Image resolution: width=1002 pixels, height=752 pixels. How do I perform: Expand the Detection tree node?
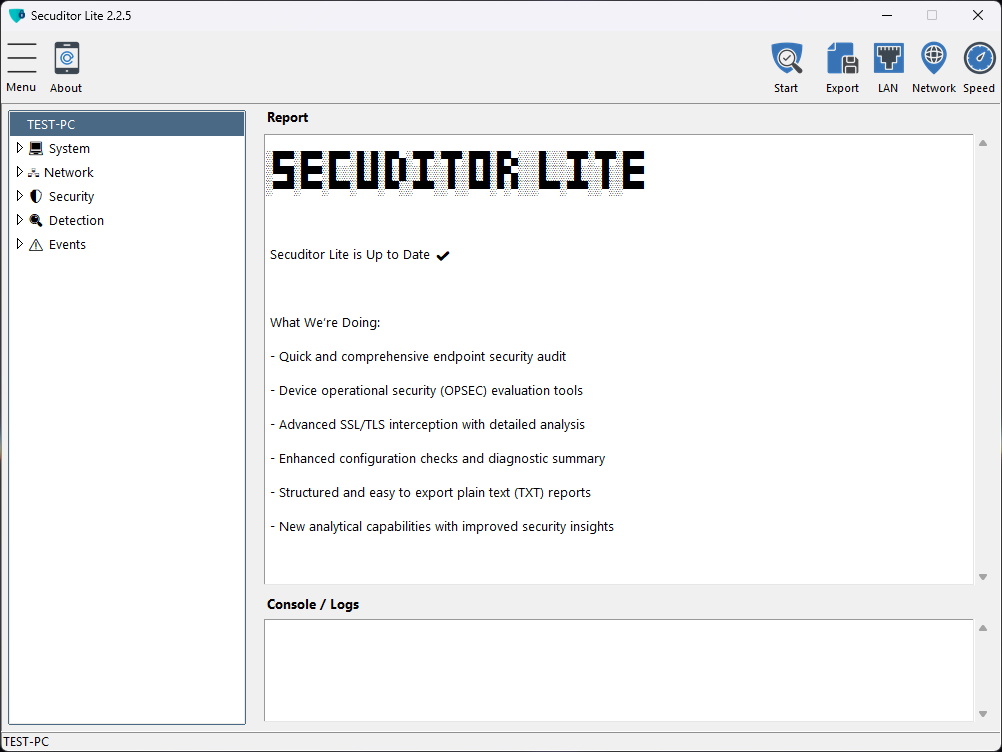point(19,220)
